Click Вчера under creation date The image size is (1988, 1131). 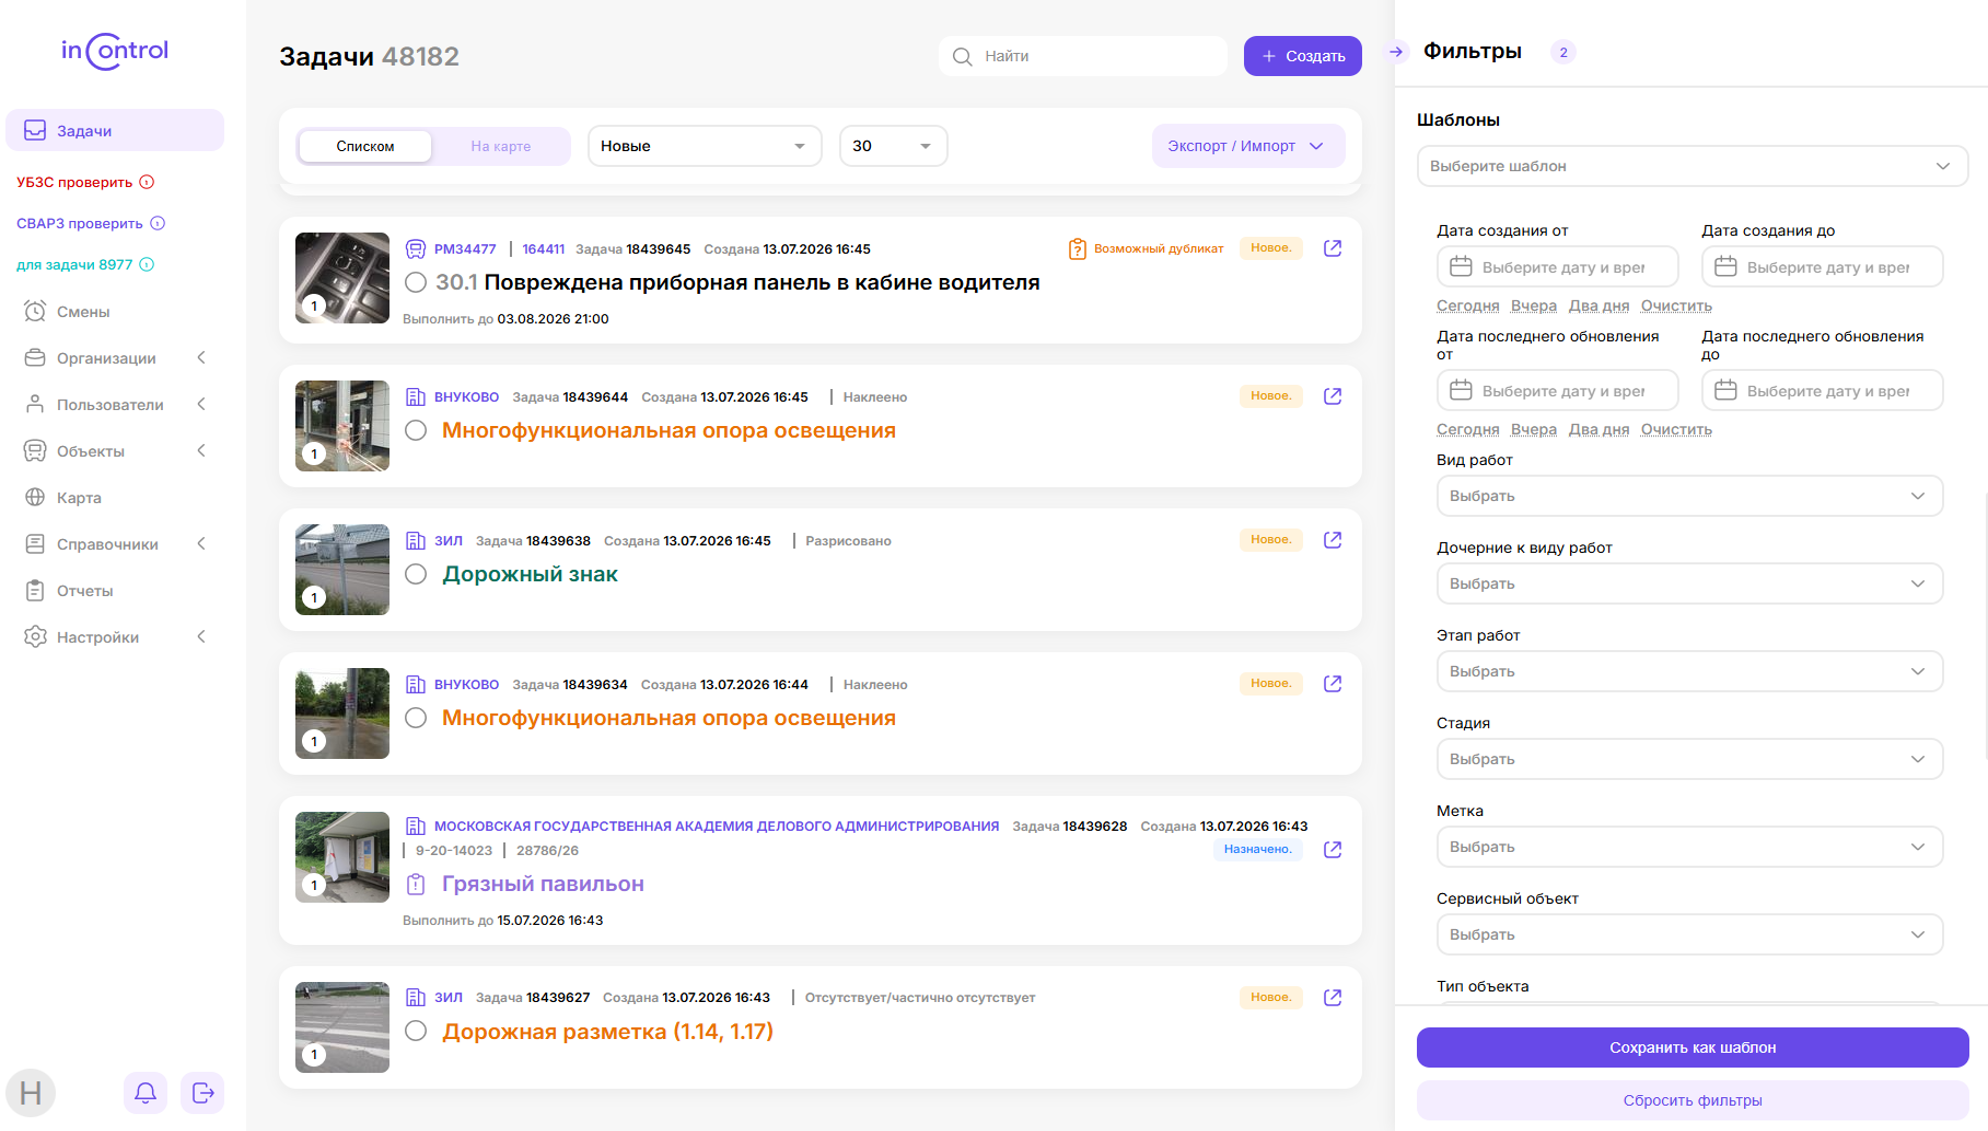1533,306
